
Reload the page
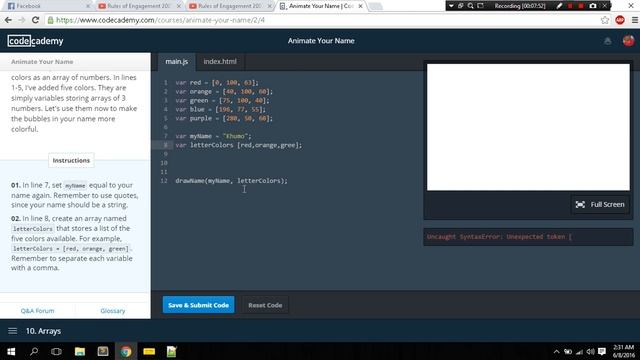coord(36,20)
